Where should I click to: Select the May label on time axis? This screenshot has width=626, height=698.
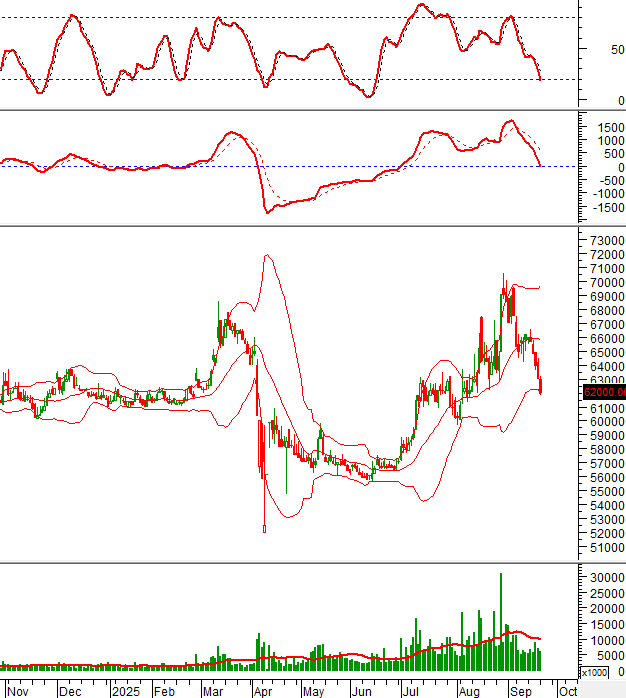(313, 691)
